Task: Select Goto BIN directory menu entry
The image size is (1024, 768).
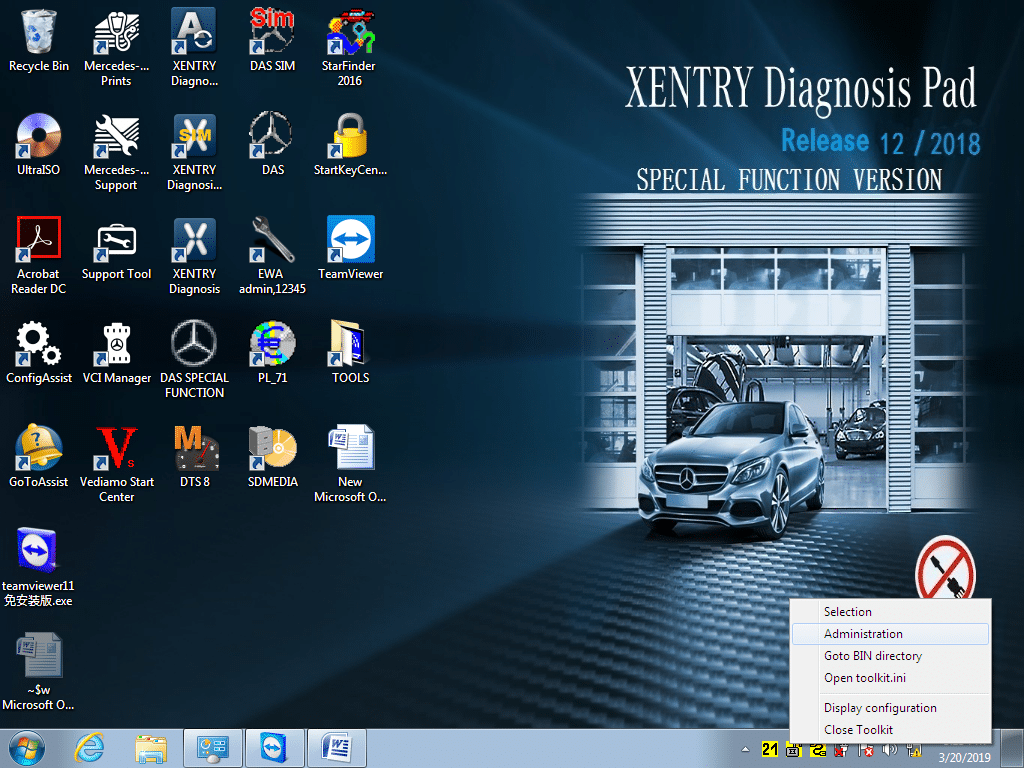Action: [x=872, y=656]
